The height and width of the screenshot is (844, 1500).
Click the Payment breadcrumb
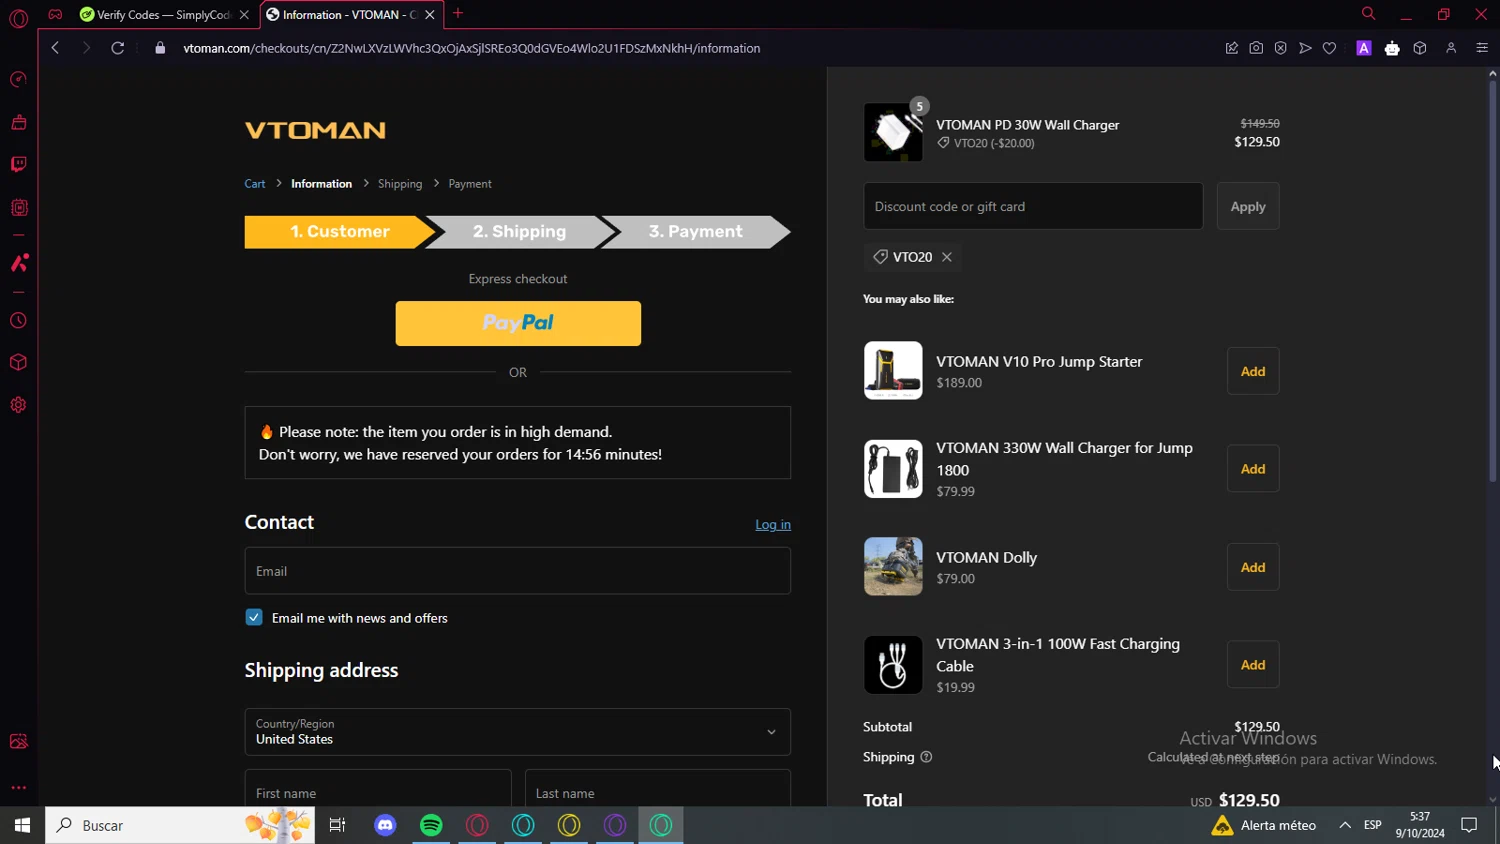pyautogui.click(x=470, y=184)
